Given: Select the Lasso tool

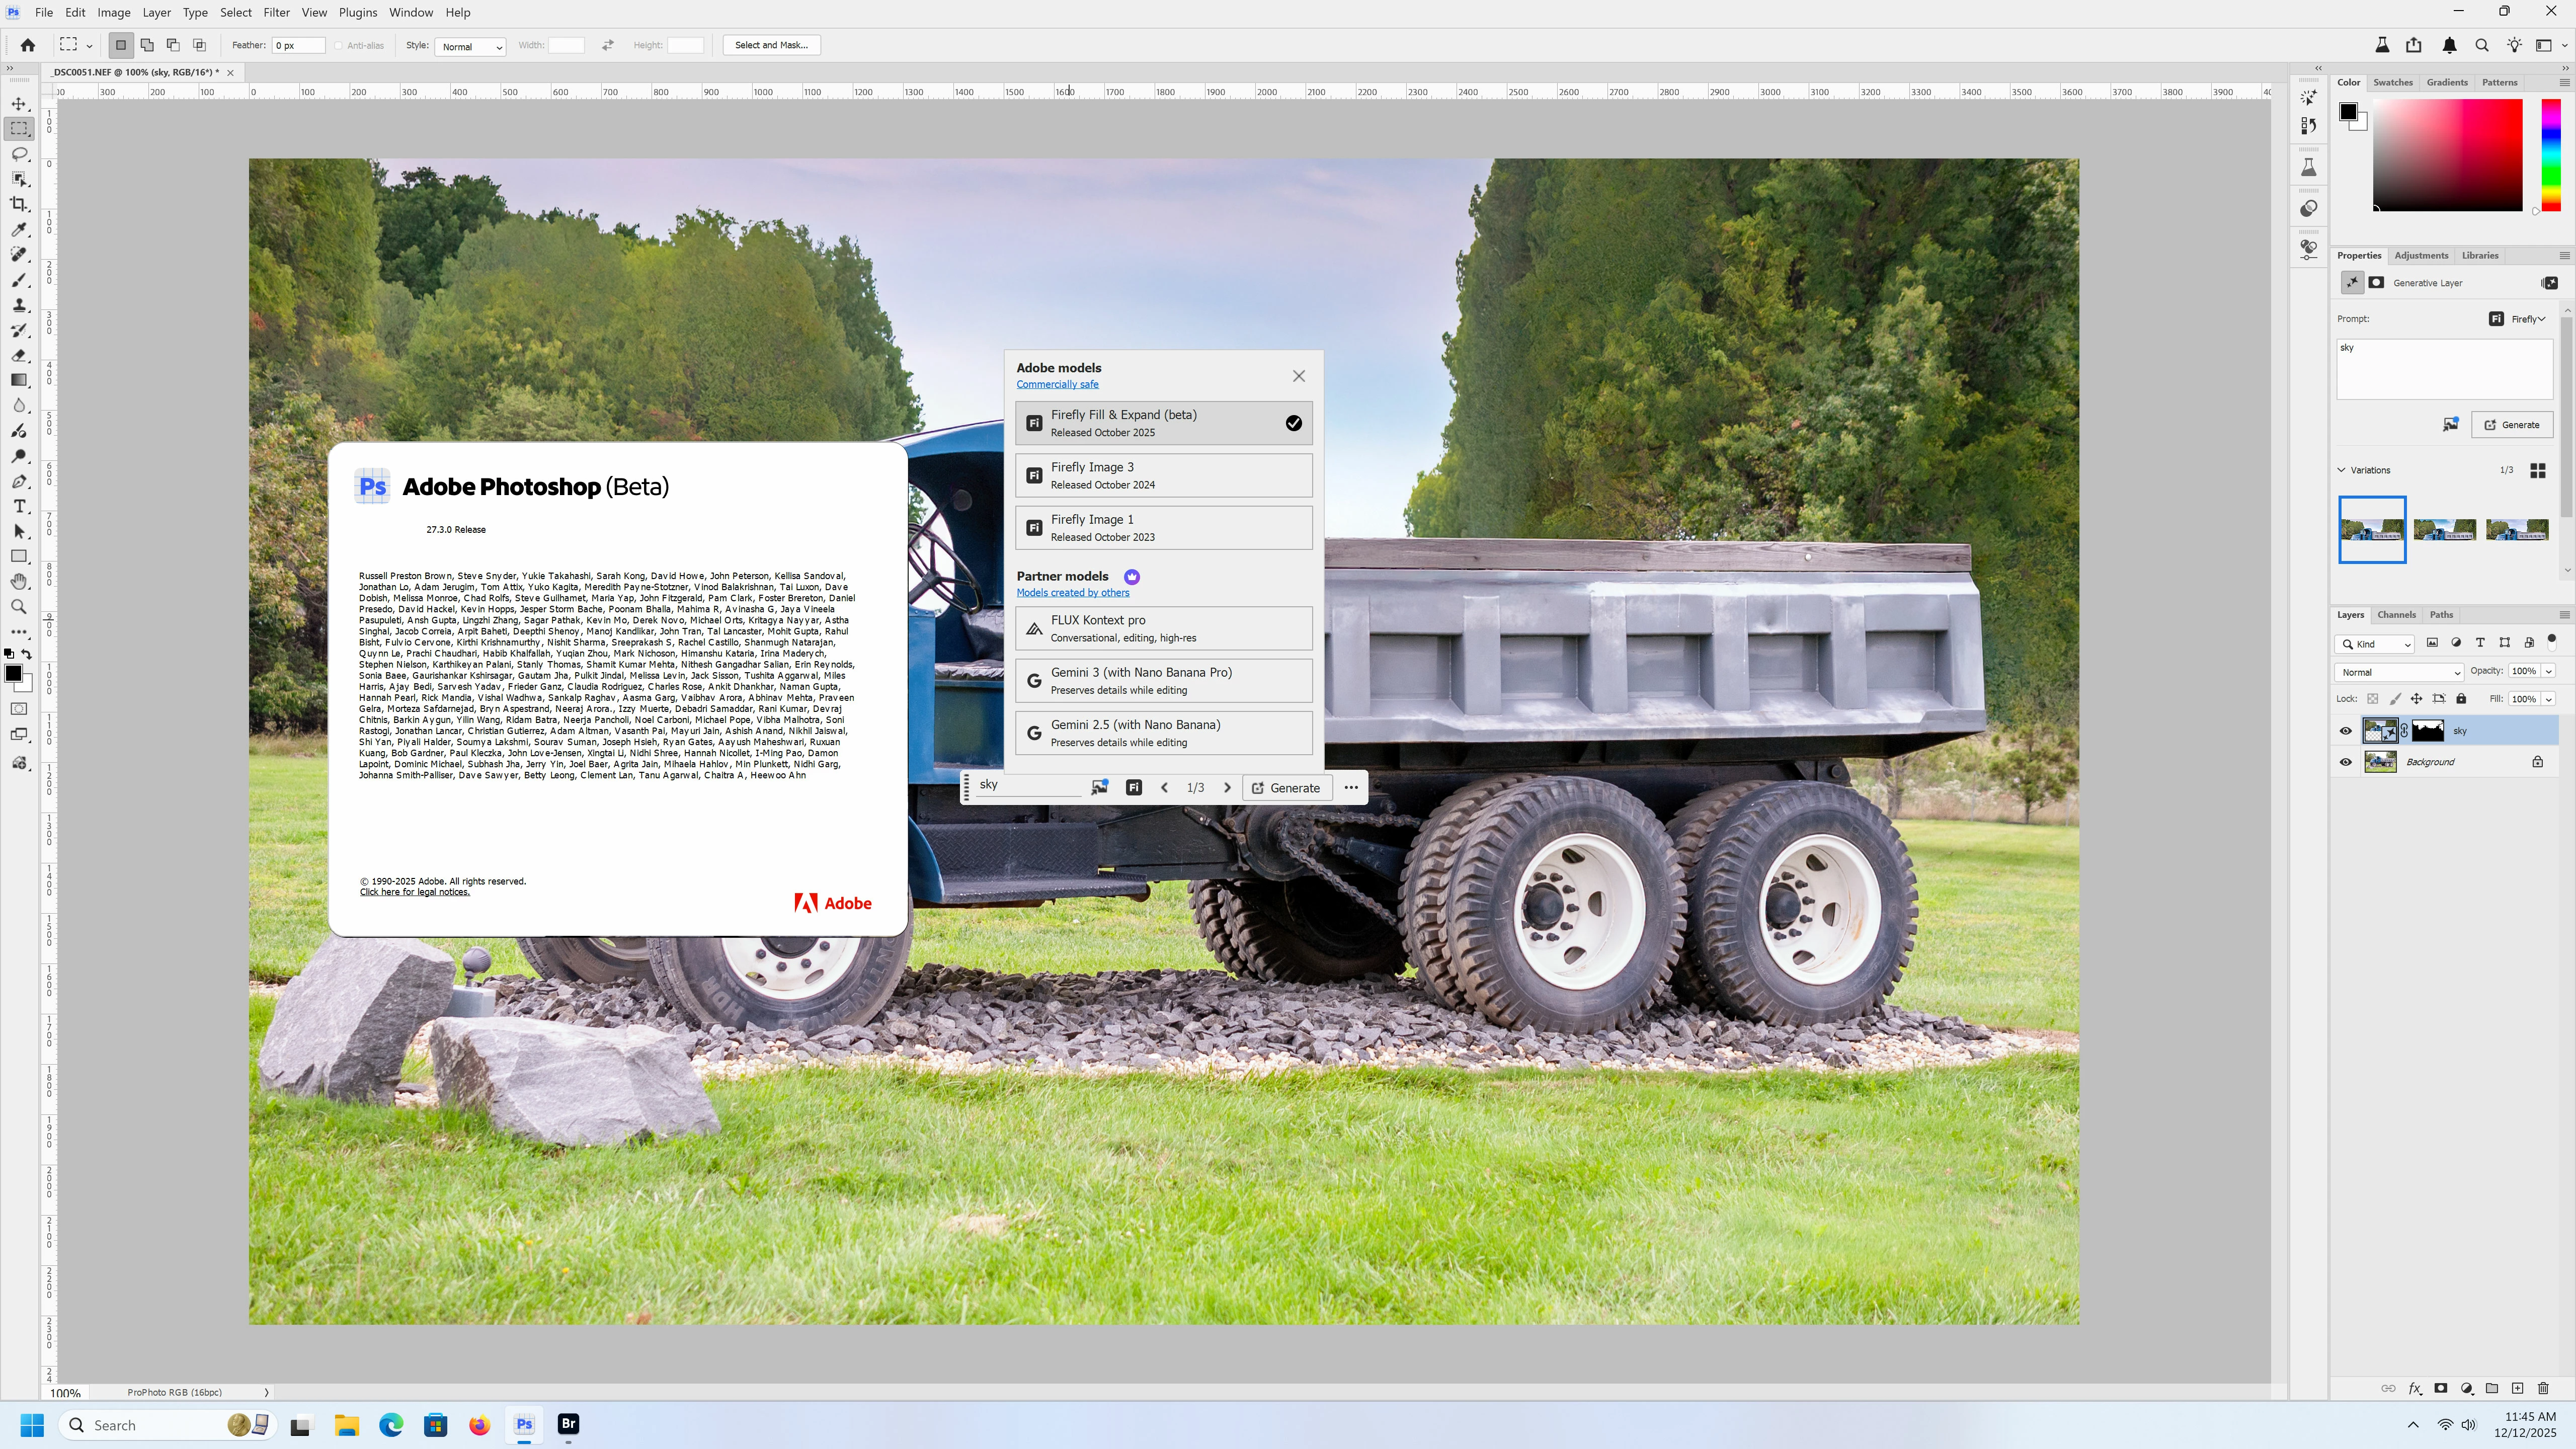Looking at the screenshot, I should 19,154.
